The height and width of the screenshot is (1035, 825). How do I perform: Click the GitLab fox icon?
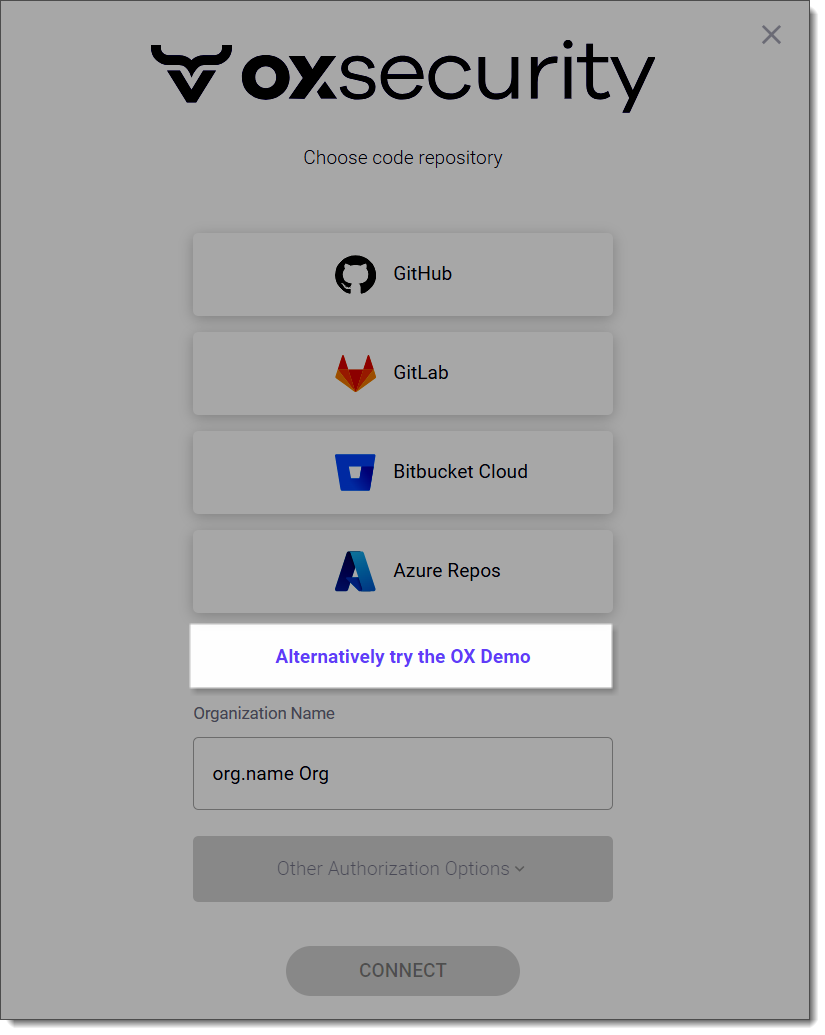tap(355, 373)
